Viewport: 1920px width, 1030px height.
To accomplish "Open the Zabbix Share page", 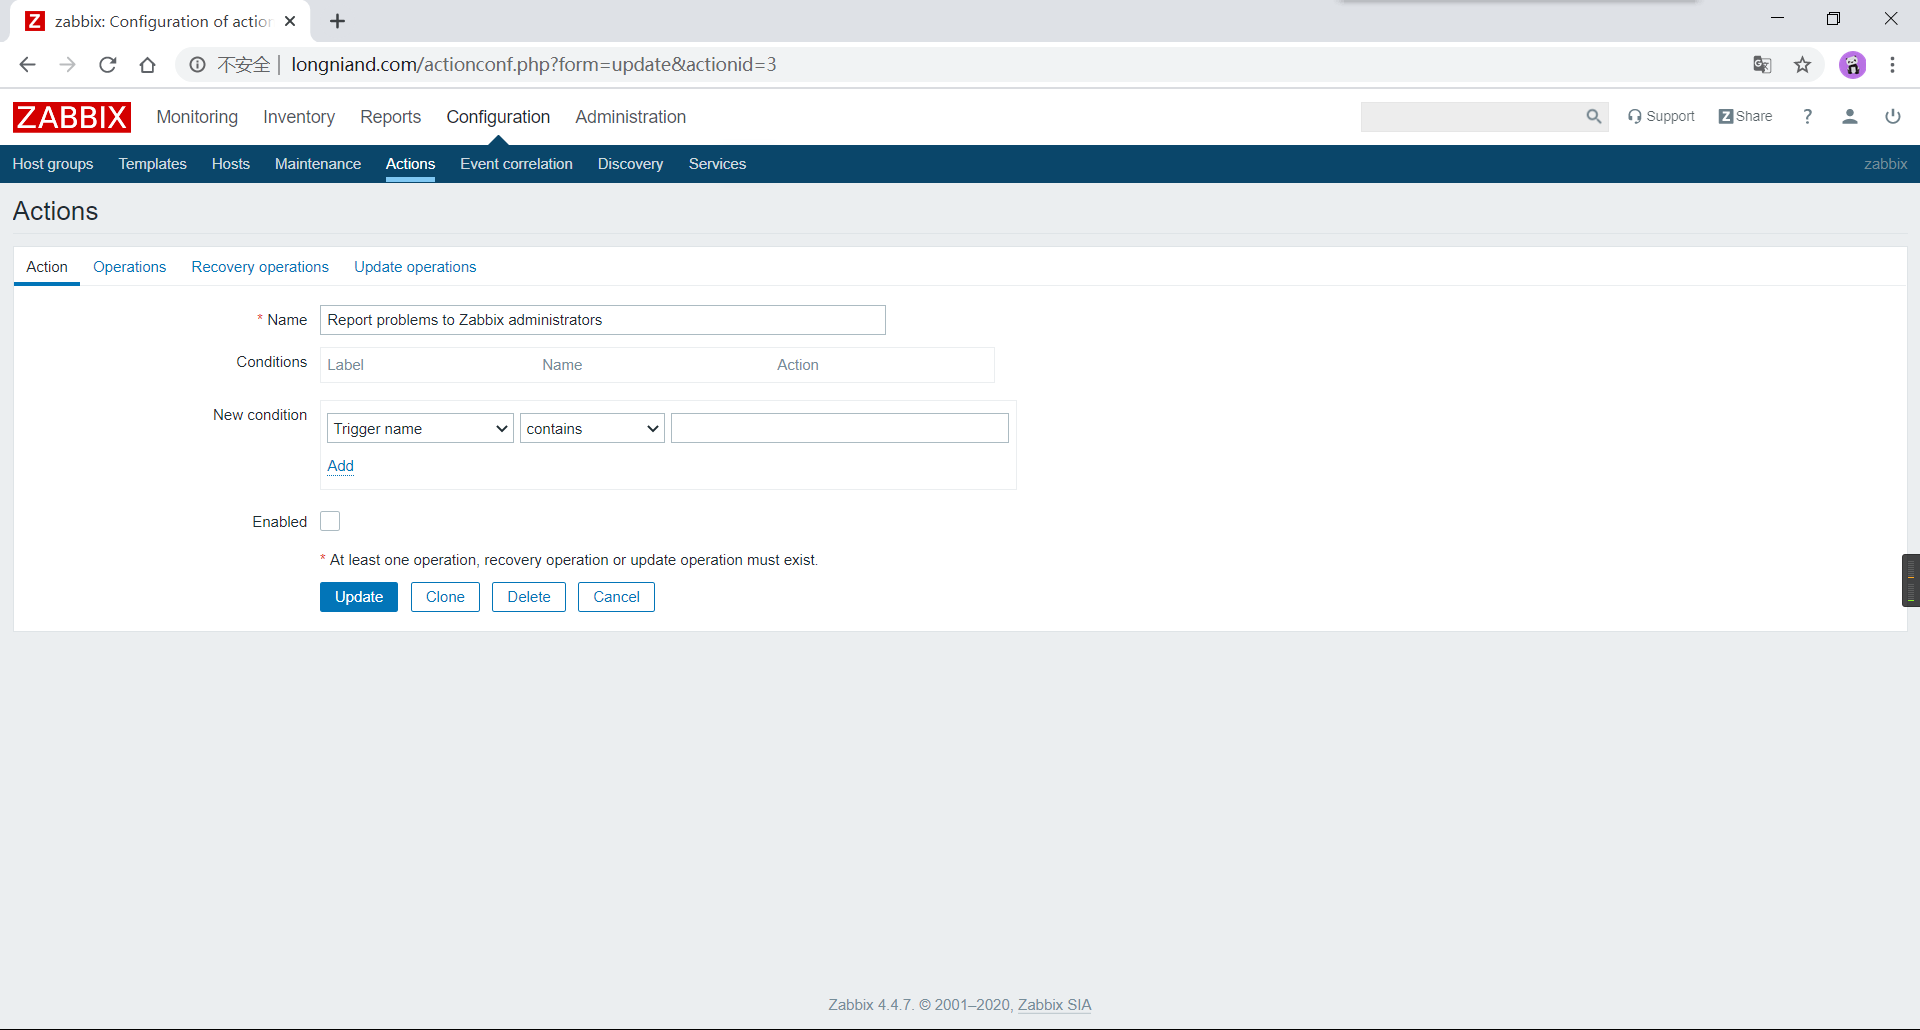I will pyautogui.click(x=1745, y=117).
